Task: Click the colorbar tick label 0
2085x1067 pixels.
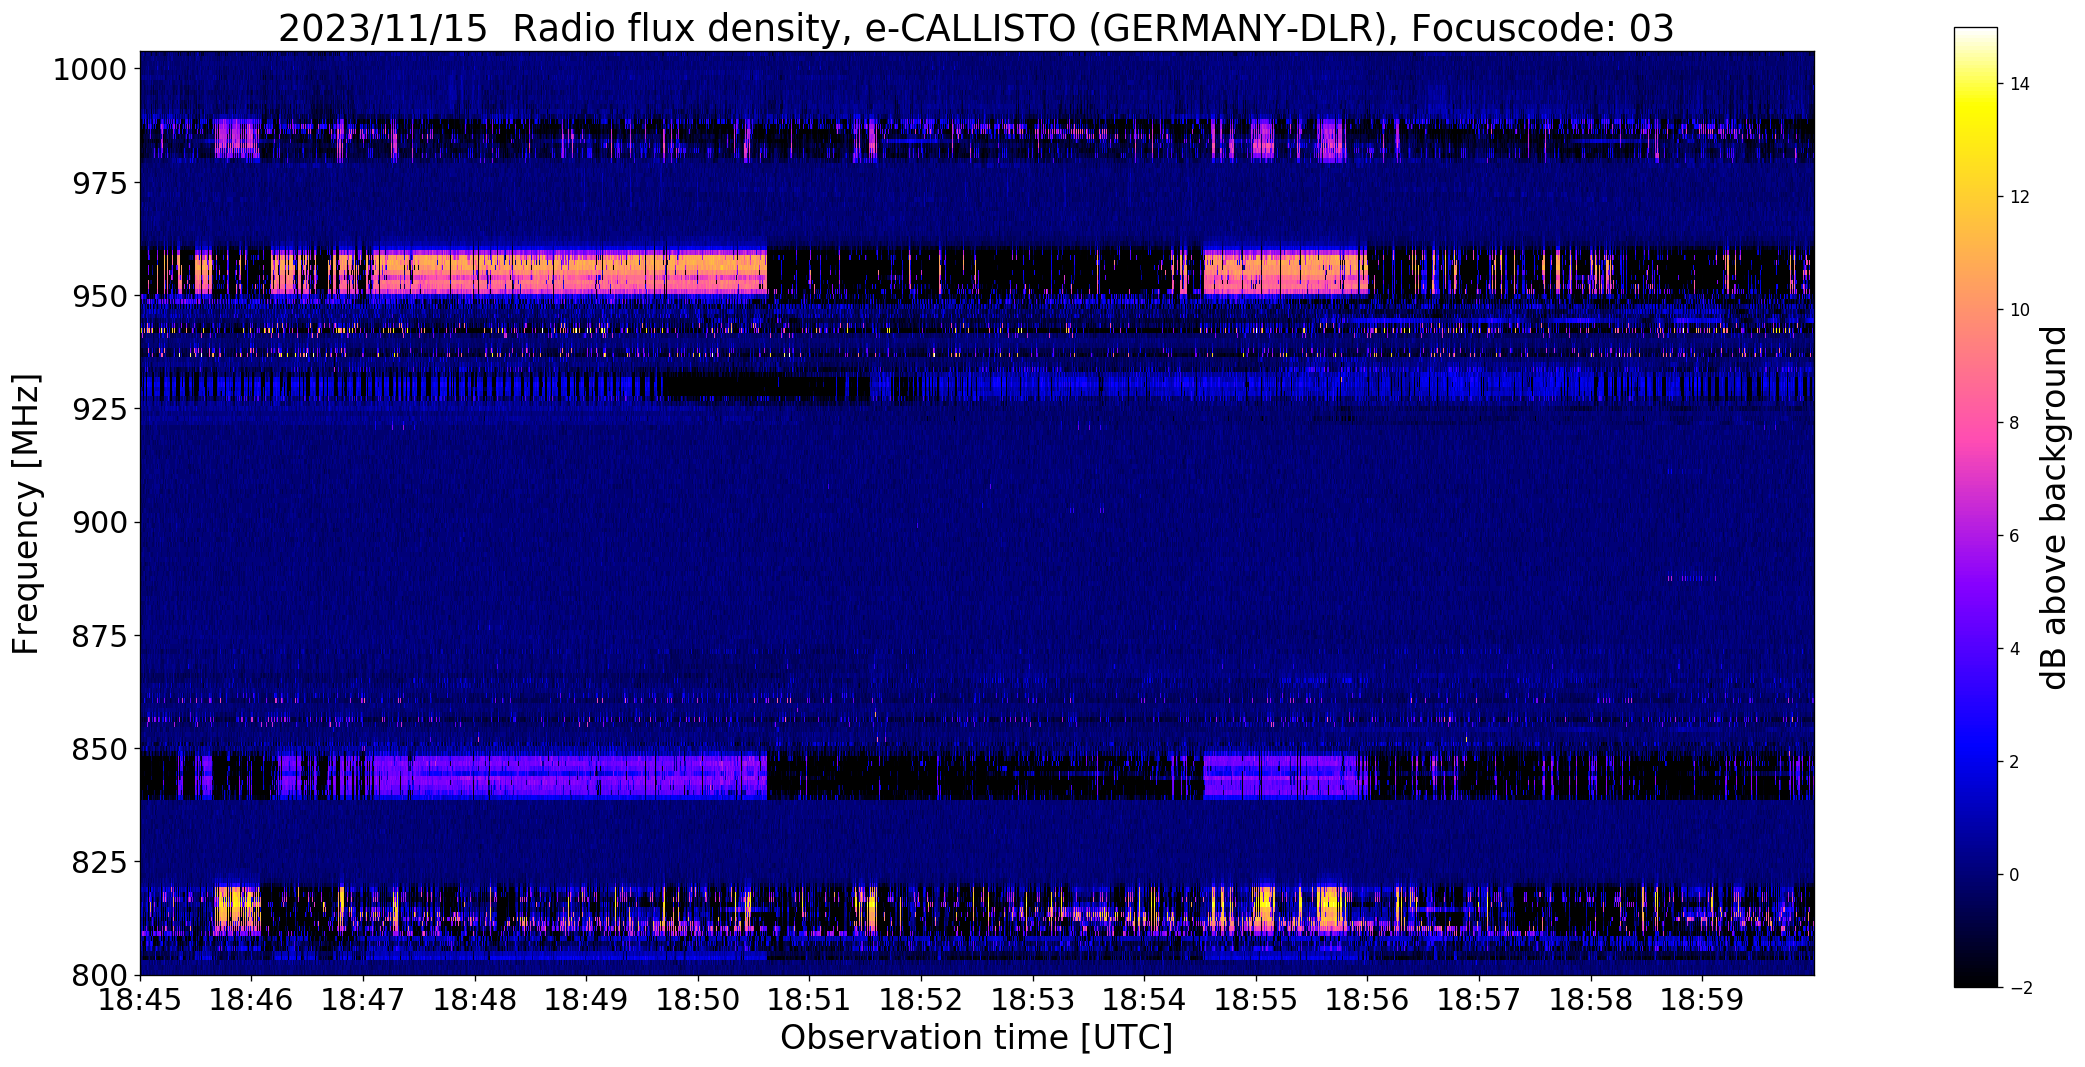Action: pyautogui.click(x=2015, y=875)
